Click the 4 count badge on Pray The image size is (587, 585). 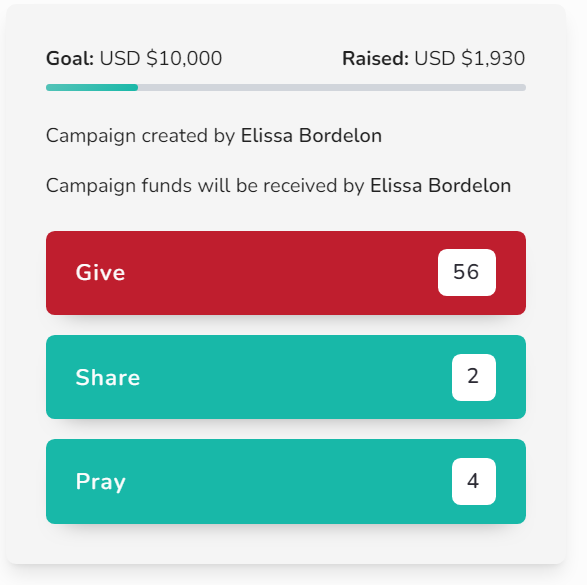point(474,481)
